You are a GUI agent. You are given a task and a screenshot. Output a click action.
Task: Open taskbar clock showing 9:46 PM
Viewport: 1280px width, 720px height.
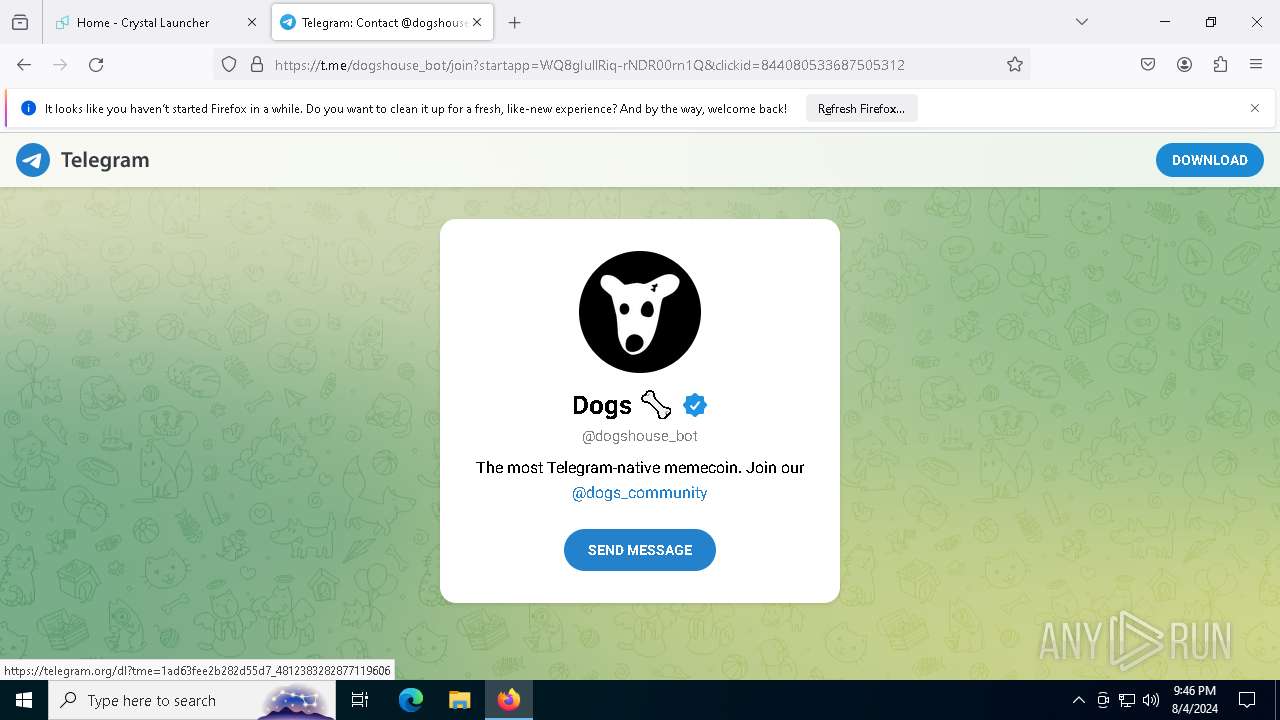(x=1195, y=700)
